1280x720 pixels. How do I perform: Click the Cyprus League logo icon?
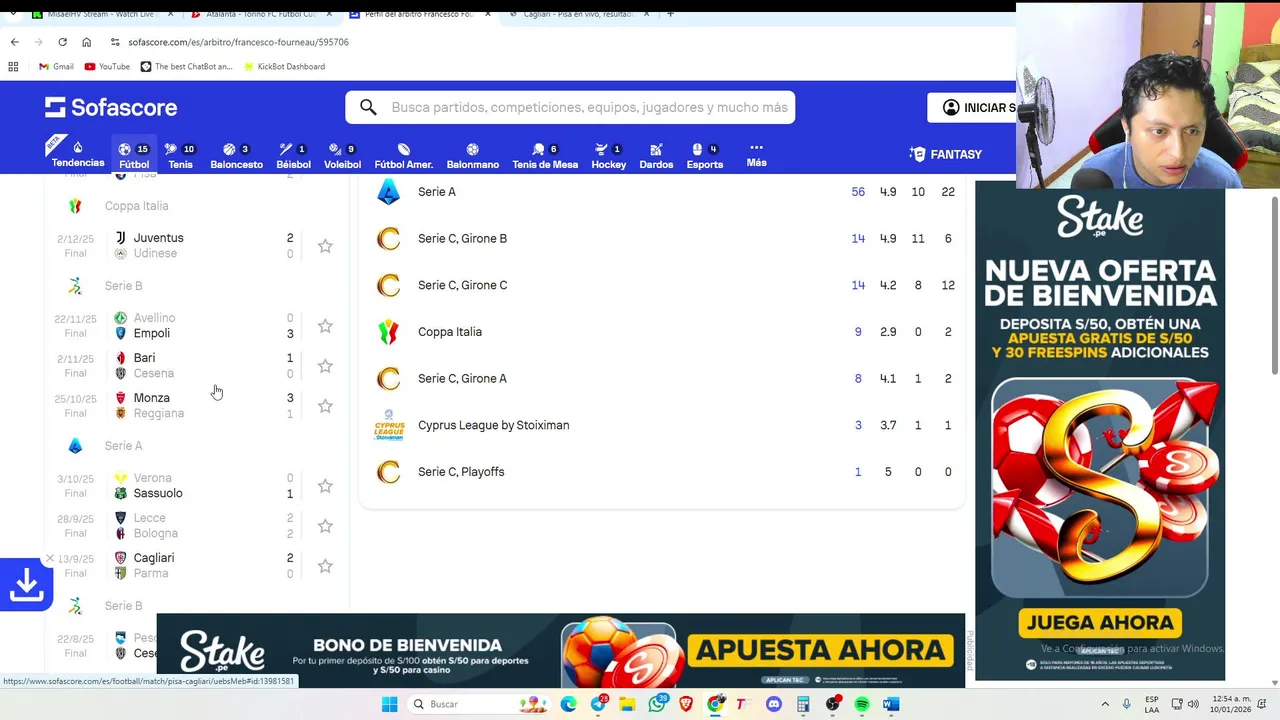(x=389, y=425)
